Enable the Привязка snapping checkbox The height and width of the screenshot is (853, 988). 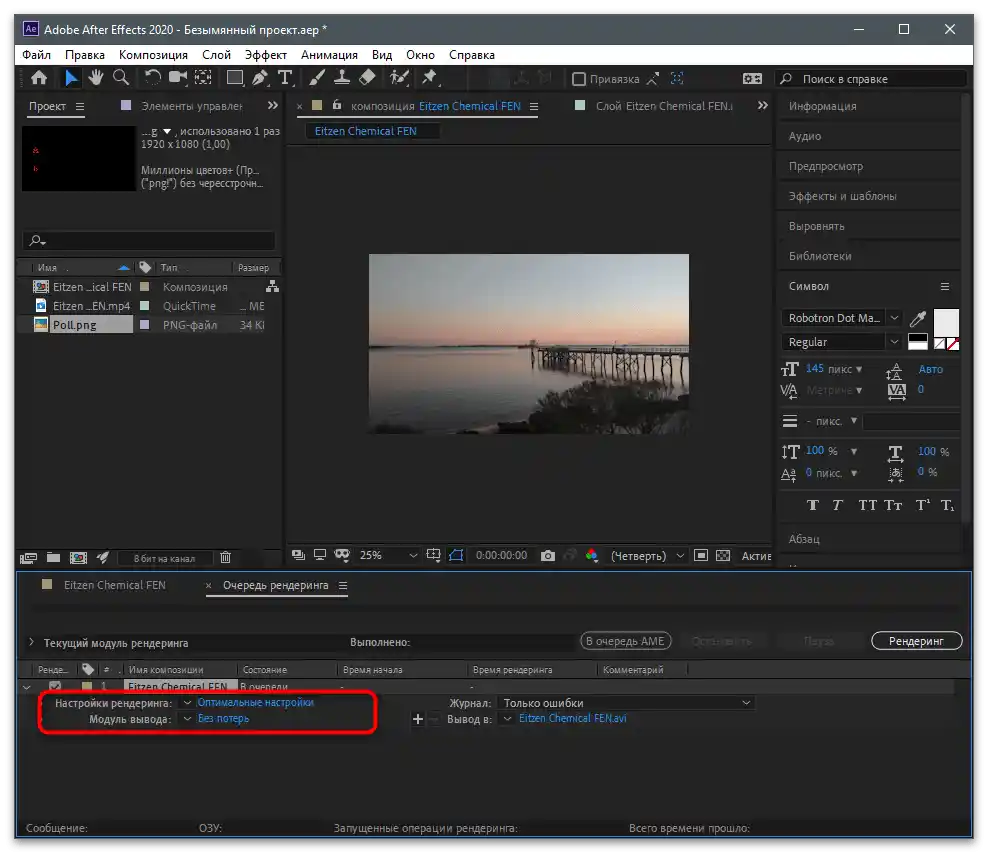tap(578, 79)
